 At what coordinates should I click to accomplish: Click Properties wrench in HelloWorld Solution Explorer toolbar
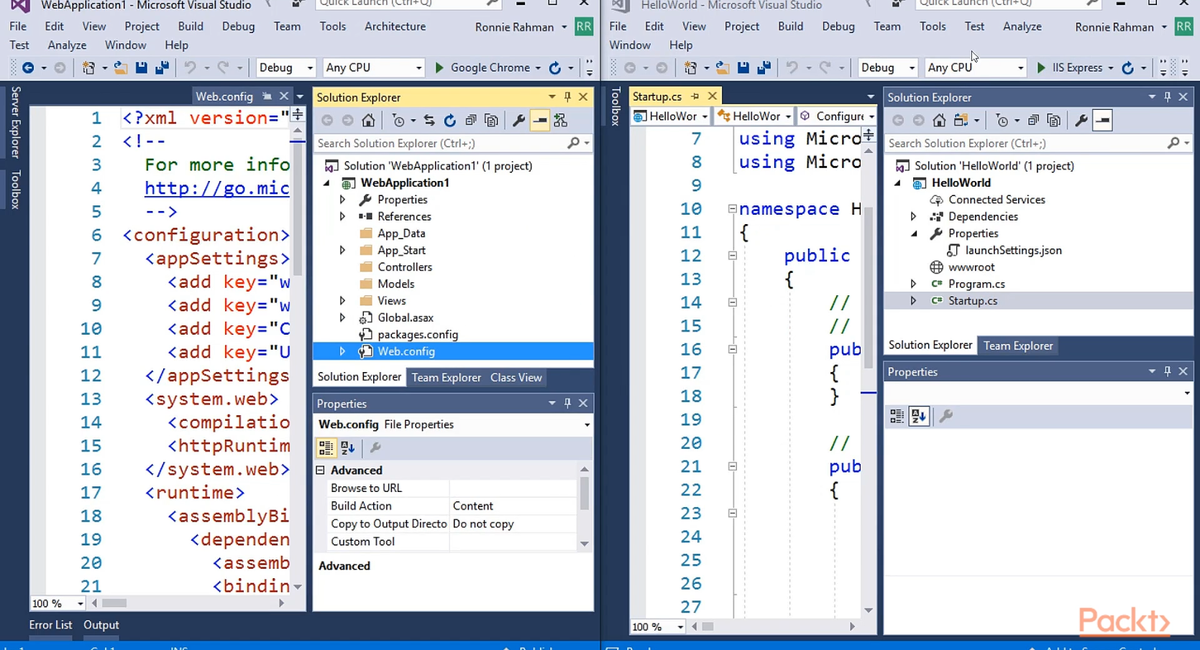[1081, 121]
